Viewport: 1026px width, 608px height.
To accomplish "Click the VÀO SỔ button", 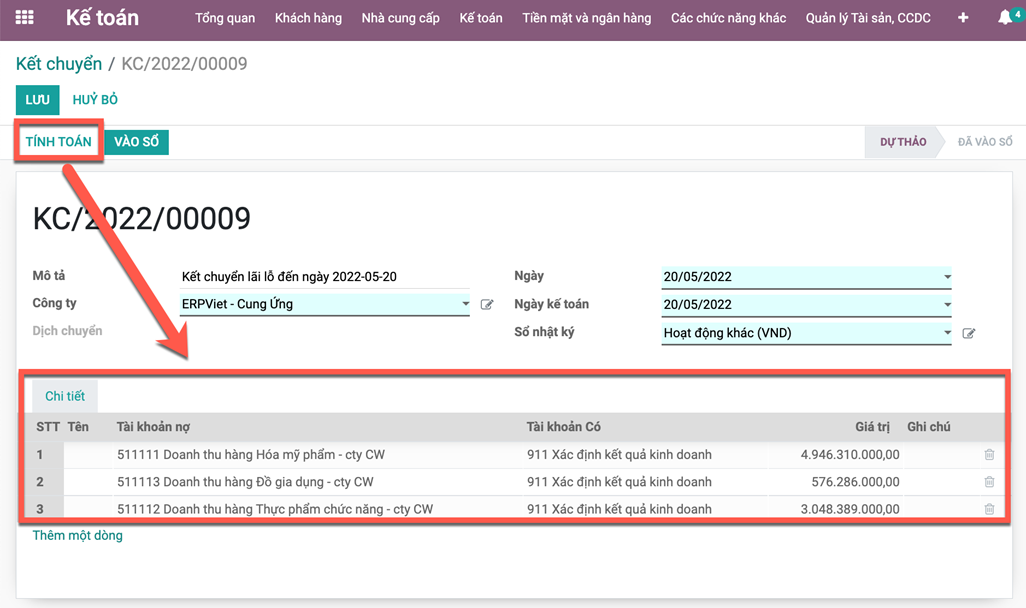I will [137, 141].
